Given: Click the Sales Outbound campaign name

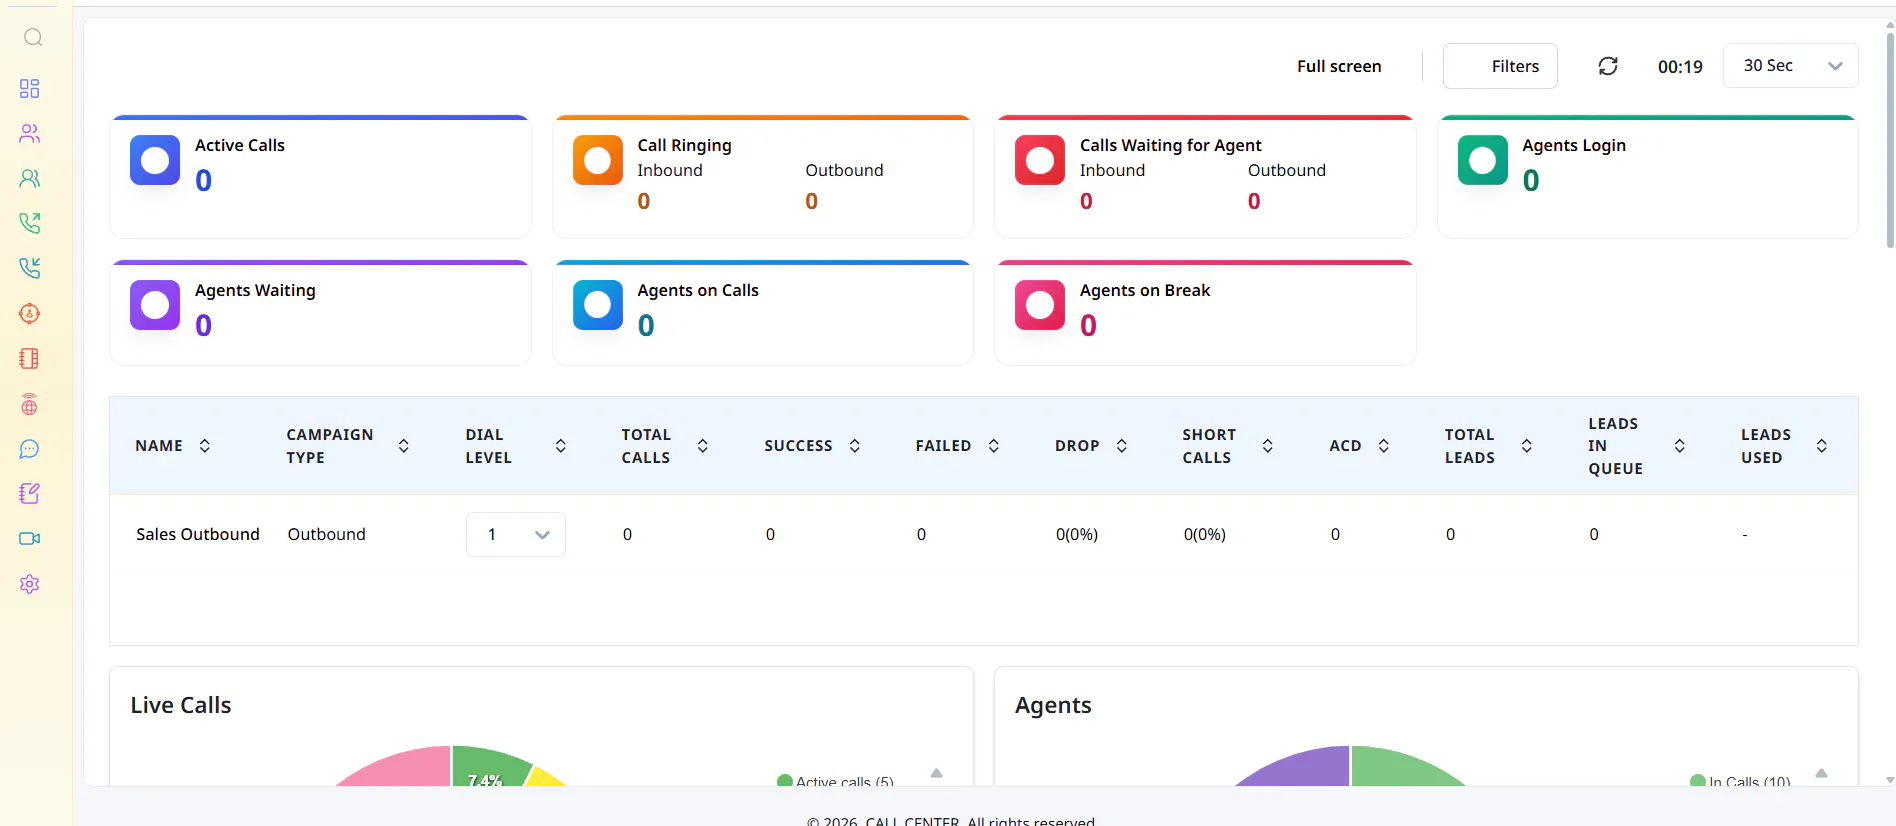Looking at the screenshot, I should pyautogui.click(x=198, y=535).
